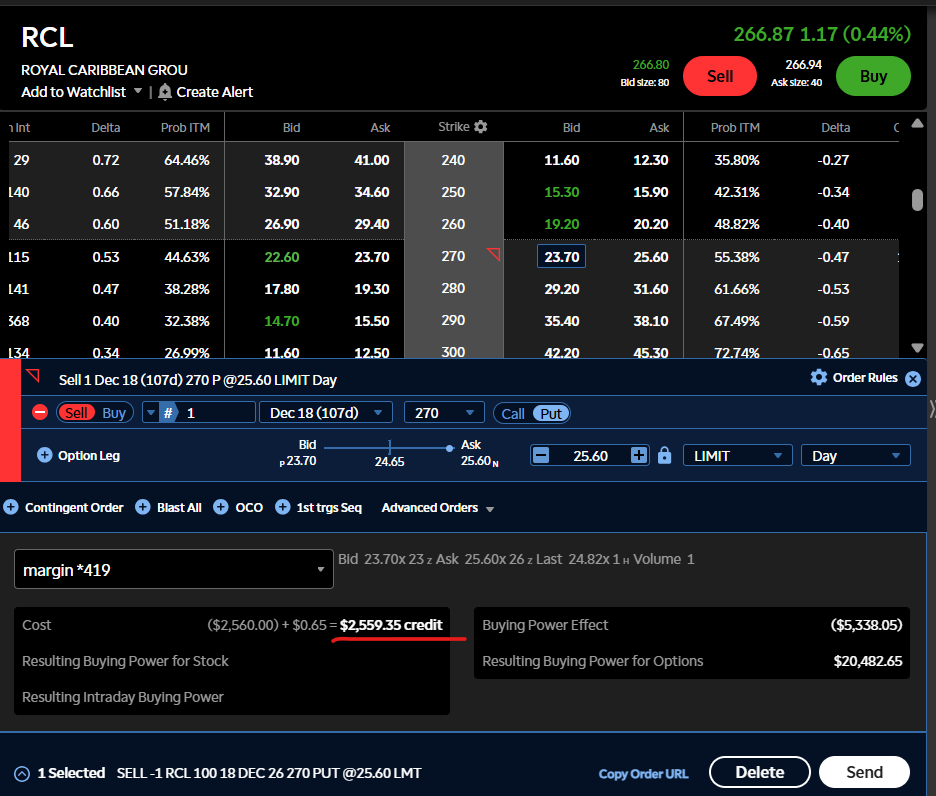Open the 270 strike dropdown

444,413
